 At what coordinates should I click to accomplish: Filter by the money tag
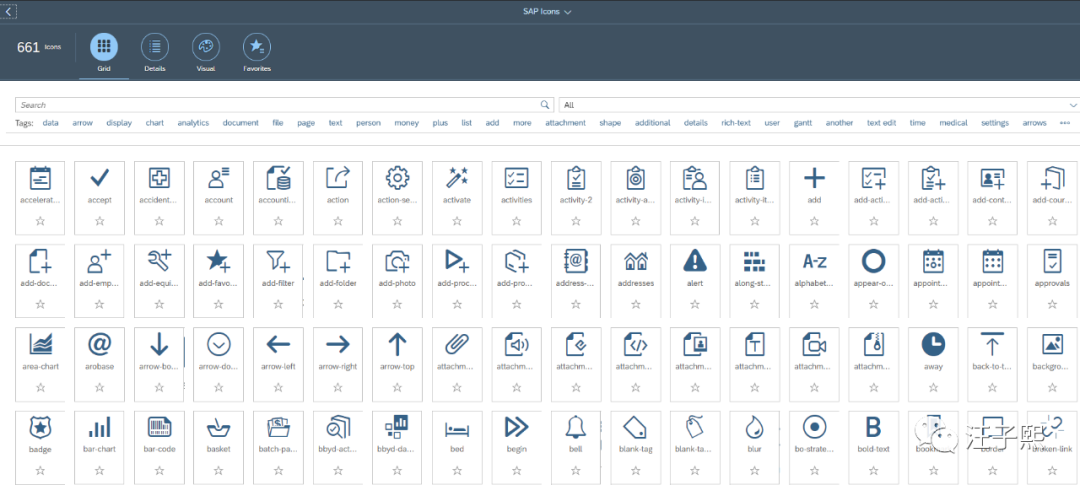tap(406, 123)
